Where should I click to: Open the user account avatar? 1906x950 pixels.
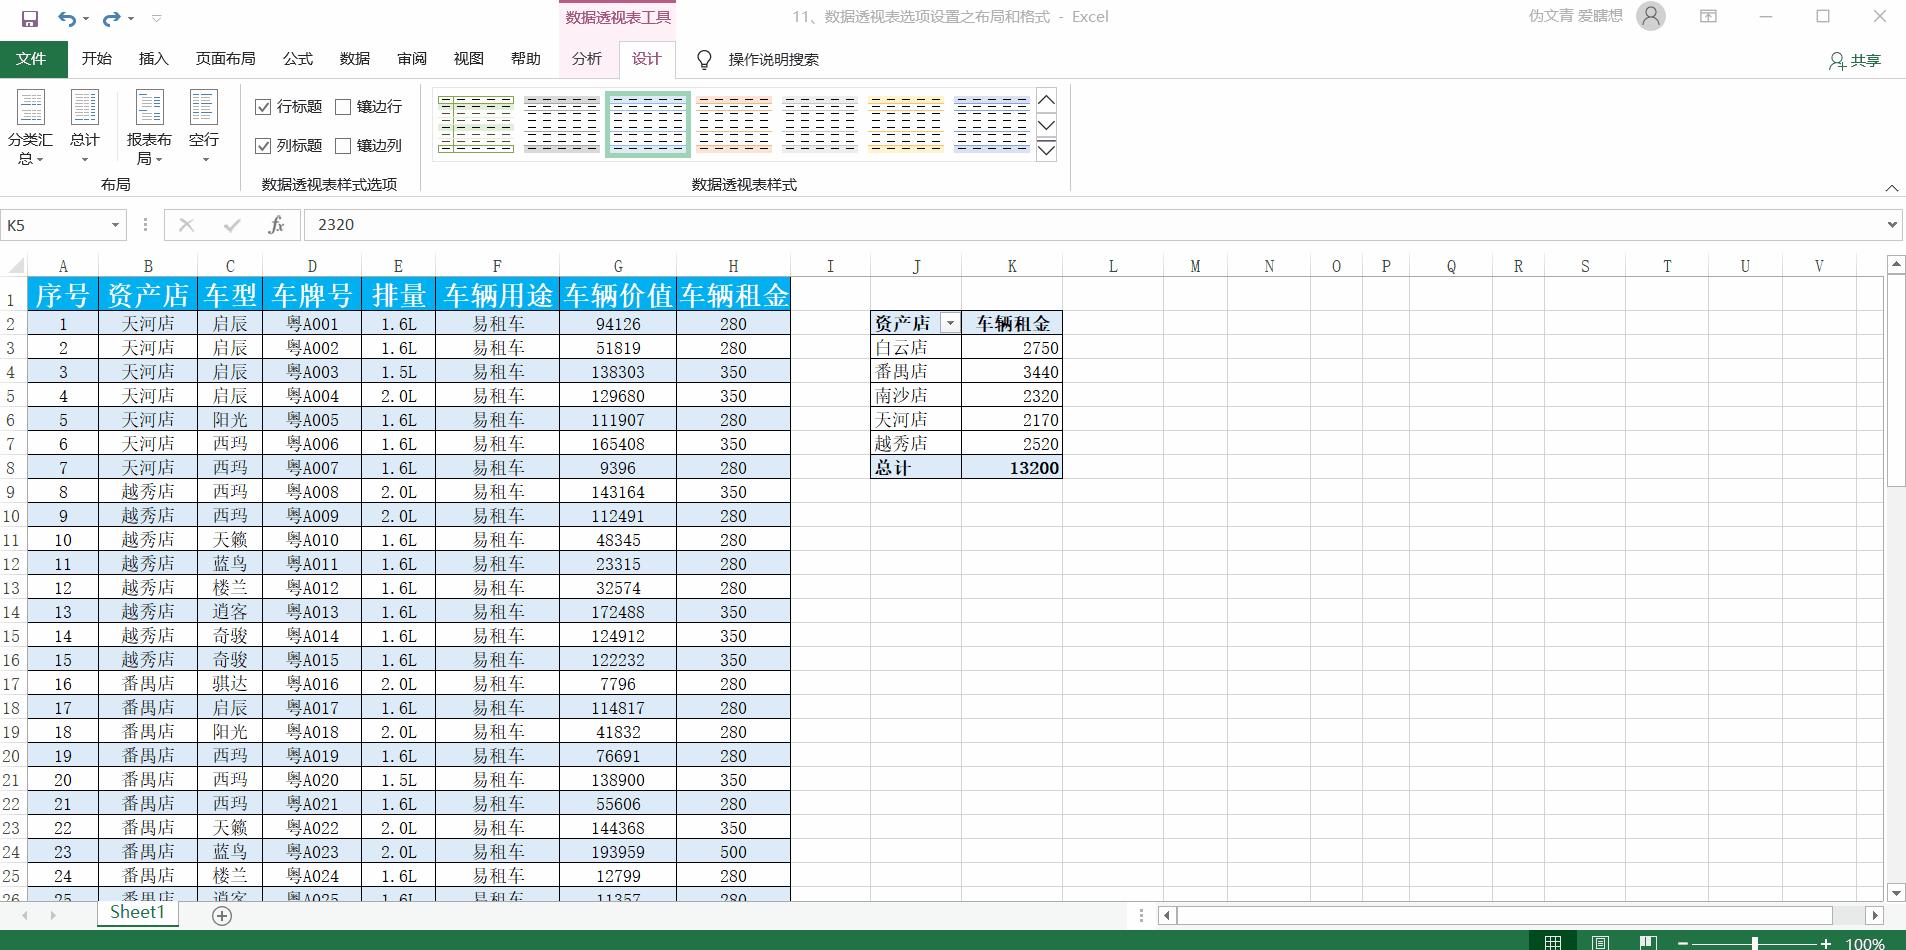[x=1651, y=16]
